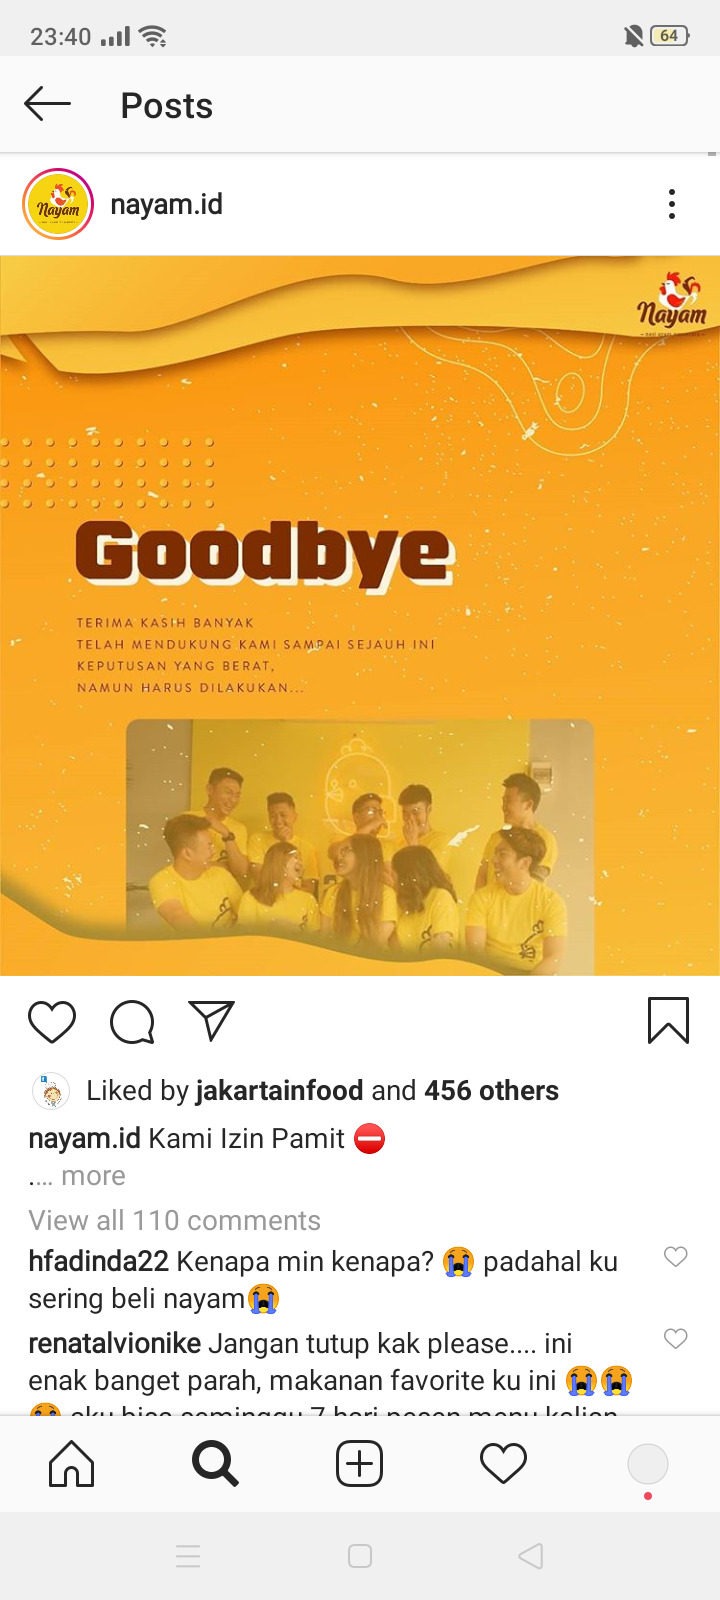
Task: Go back using the arrow beside Posts
Action: point(47,104)
